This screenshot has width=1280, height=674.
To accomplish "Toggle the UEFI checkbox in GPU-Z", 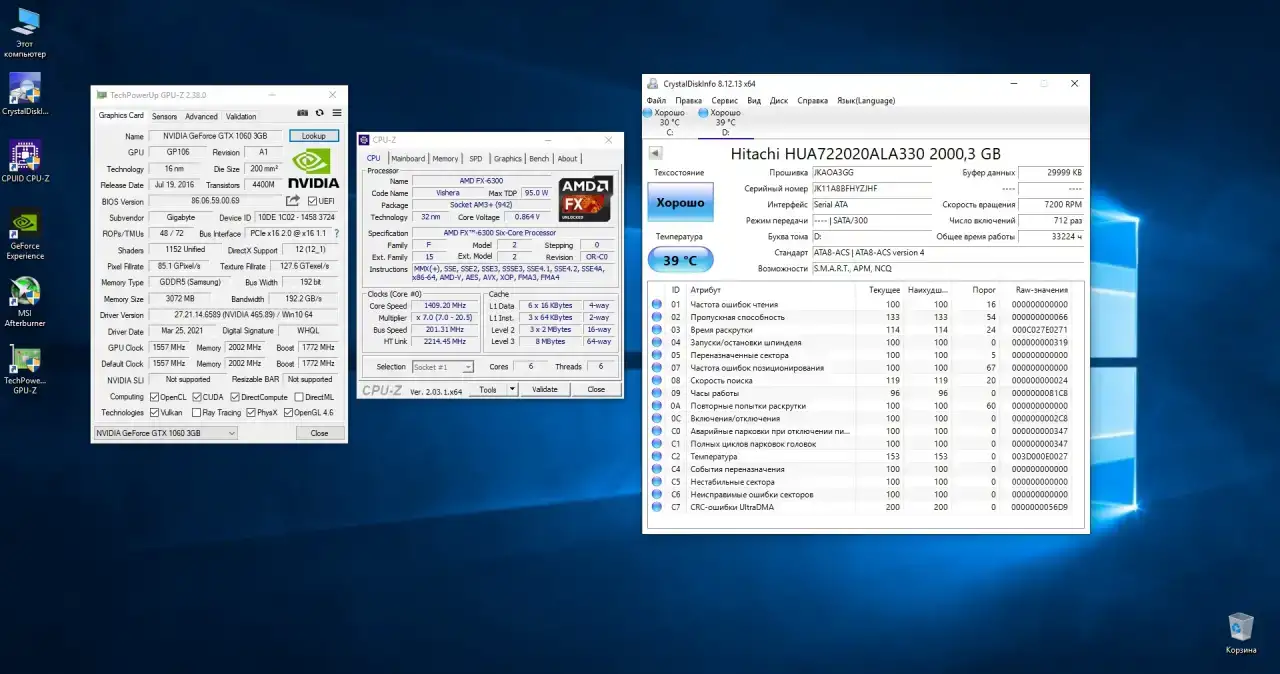I will click(312, 201).
